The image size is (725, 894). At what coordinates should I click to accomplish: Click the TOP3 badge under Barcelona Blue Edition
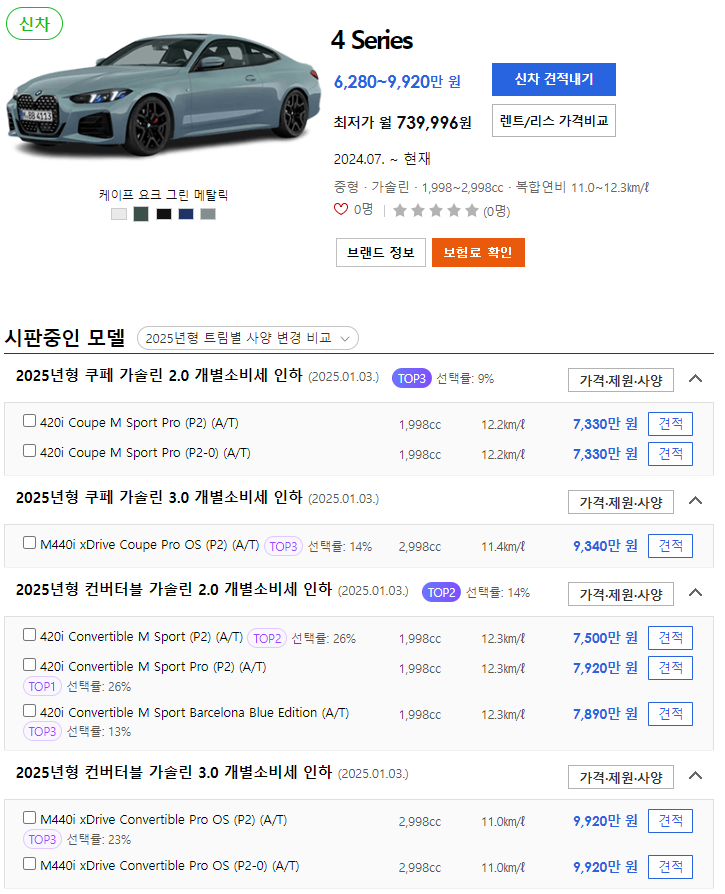pyautogui.click(x=42, y=732)
